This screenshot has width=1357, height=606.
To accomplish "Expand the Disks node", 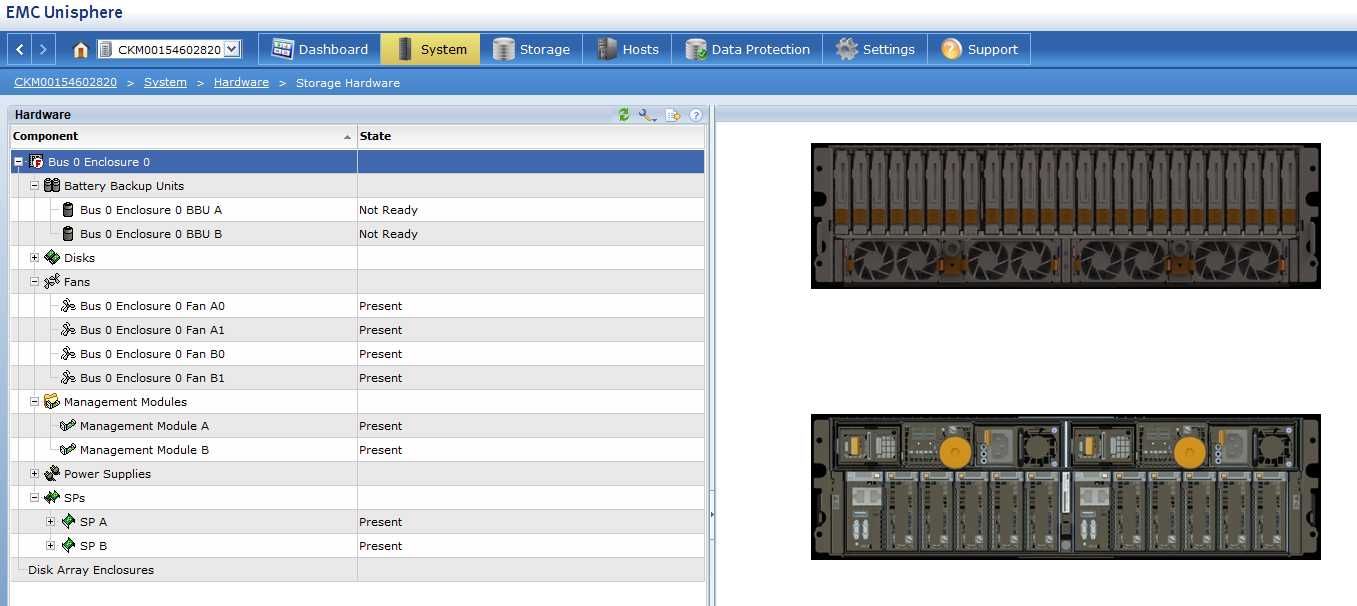I will pos(34,258).
